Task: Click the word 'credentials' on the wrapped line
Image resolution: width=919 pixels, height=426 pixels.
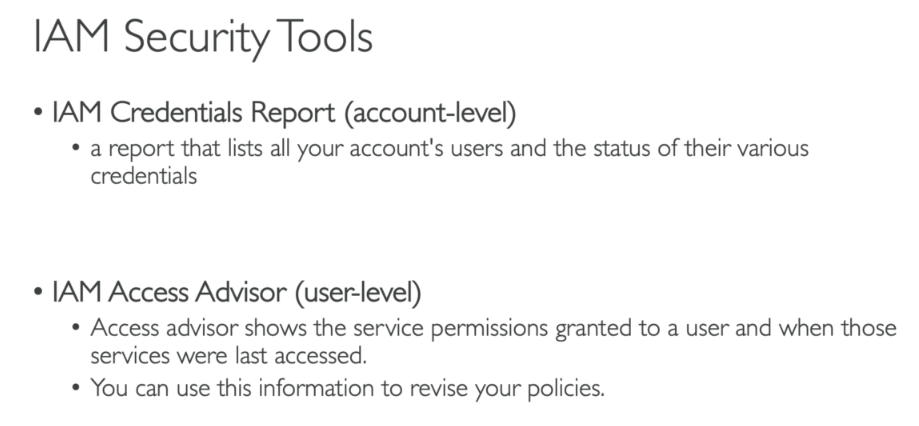Action: 144,176
